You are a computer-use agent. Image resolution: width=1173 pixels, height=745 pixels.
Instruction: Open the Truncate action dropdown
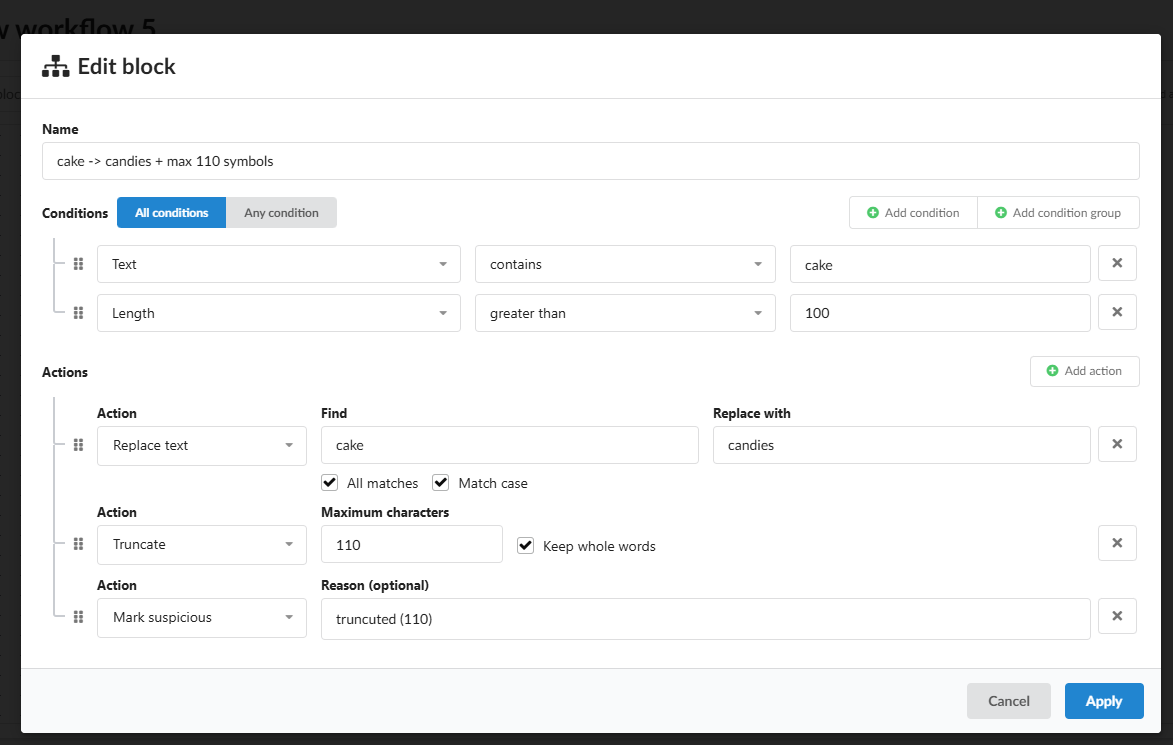(x=202, y=545)
